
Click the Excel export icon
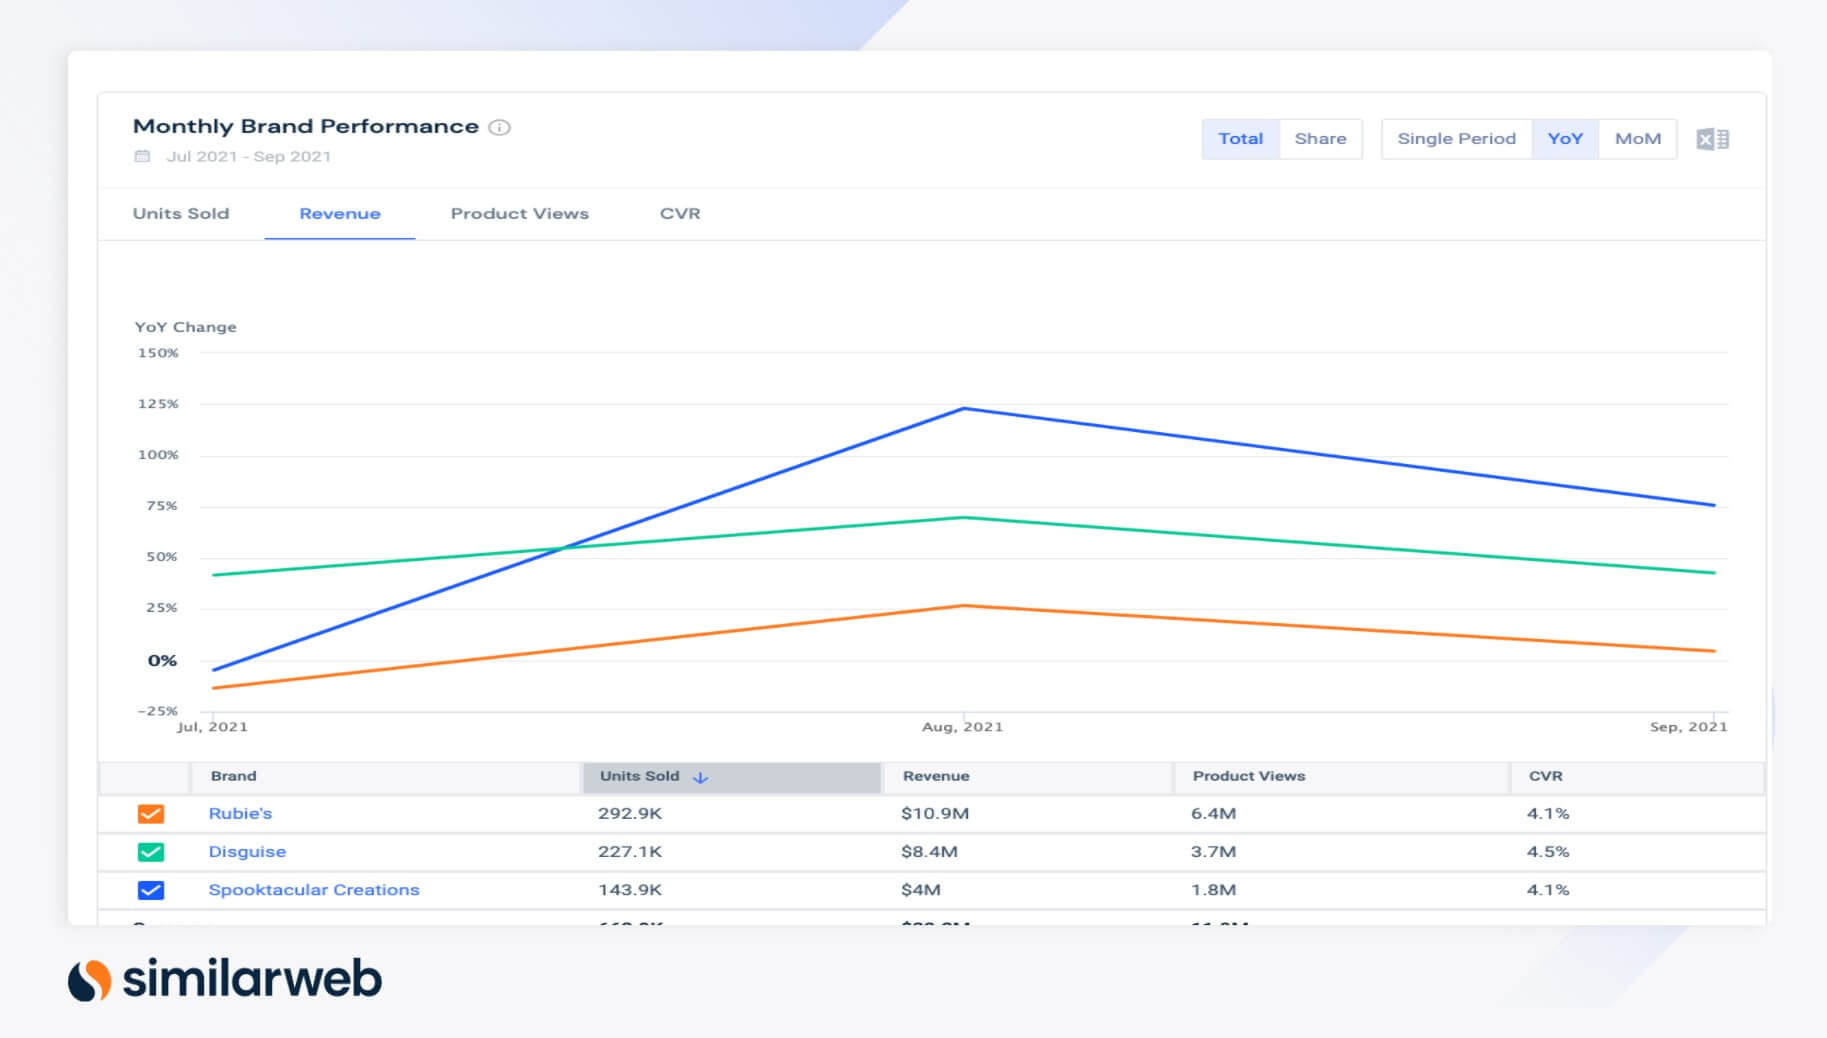[x=1712, y=139]
